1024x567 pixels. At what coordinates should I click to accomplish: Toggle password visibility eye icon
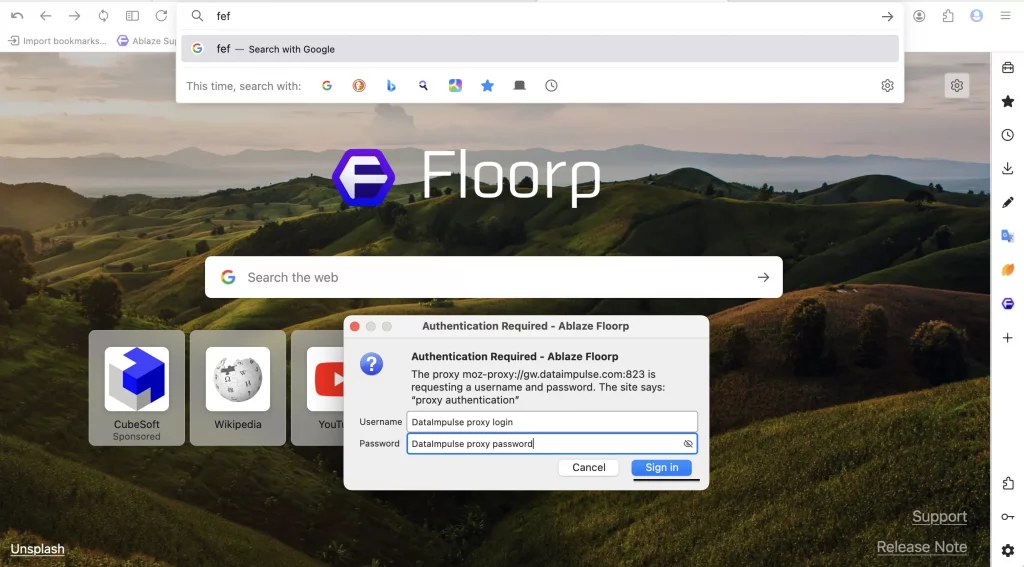pyautogui.click(x=688, y=444)
